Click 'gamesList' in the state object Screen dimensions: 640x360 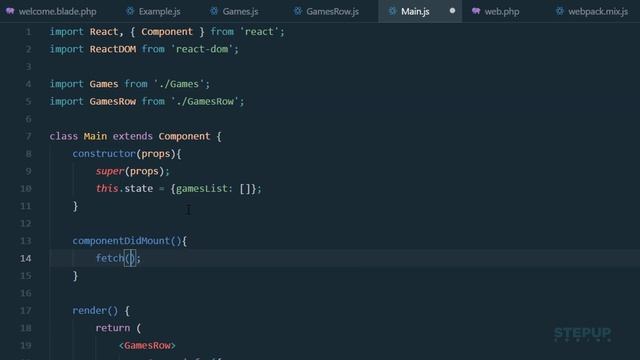click(x=201, y=189)
